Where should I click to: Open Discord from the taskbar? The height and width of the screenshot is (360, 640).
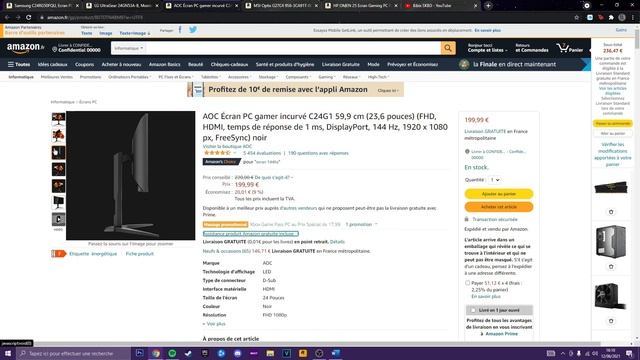tap(238, 353)
